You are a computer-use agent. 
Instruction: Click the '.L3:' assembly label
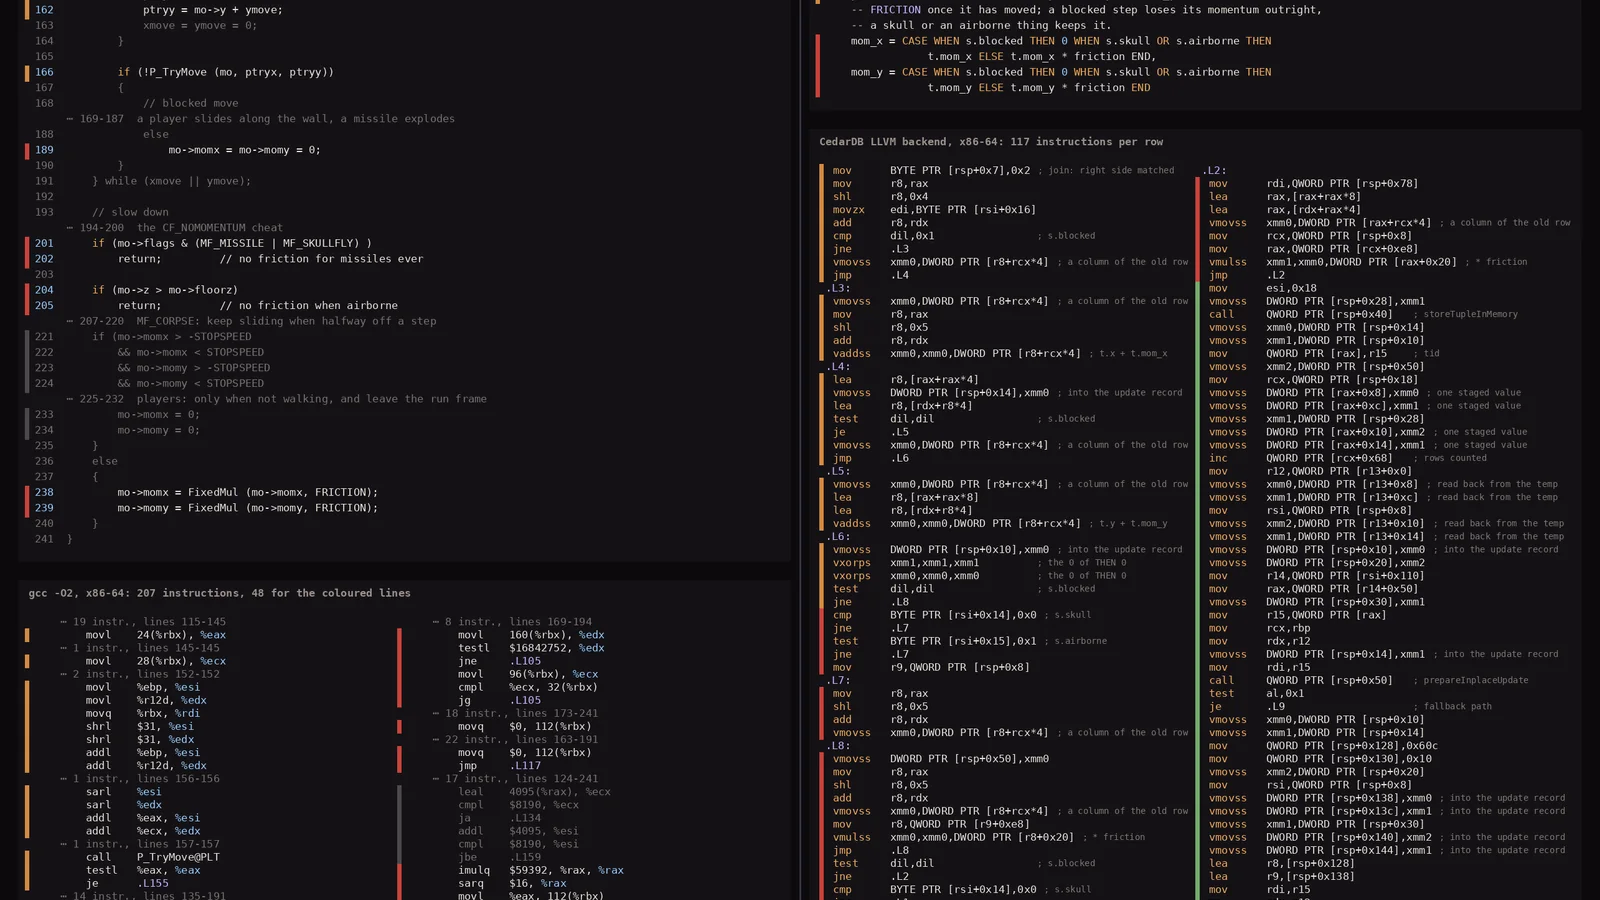point(838,288)
